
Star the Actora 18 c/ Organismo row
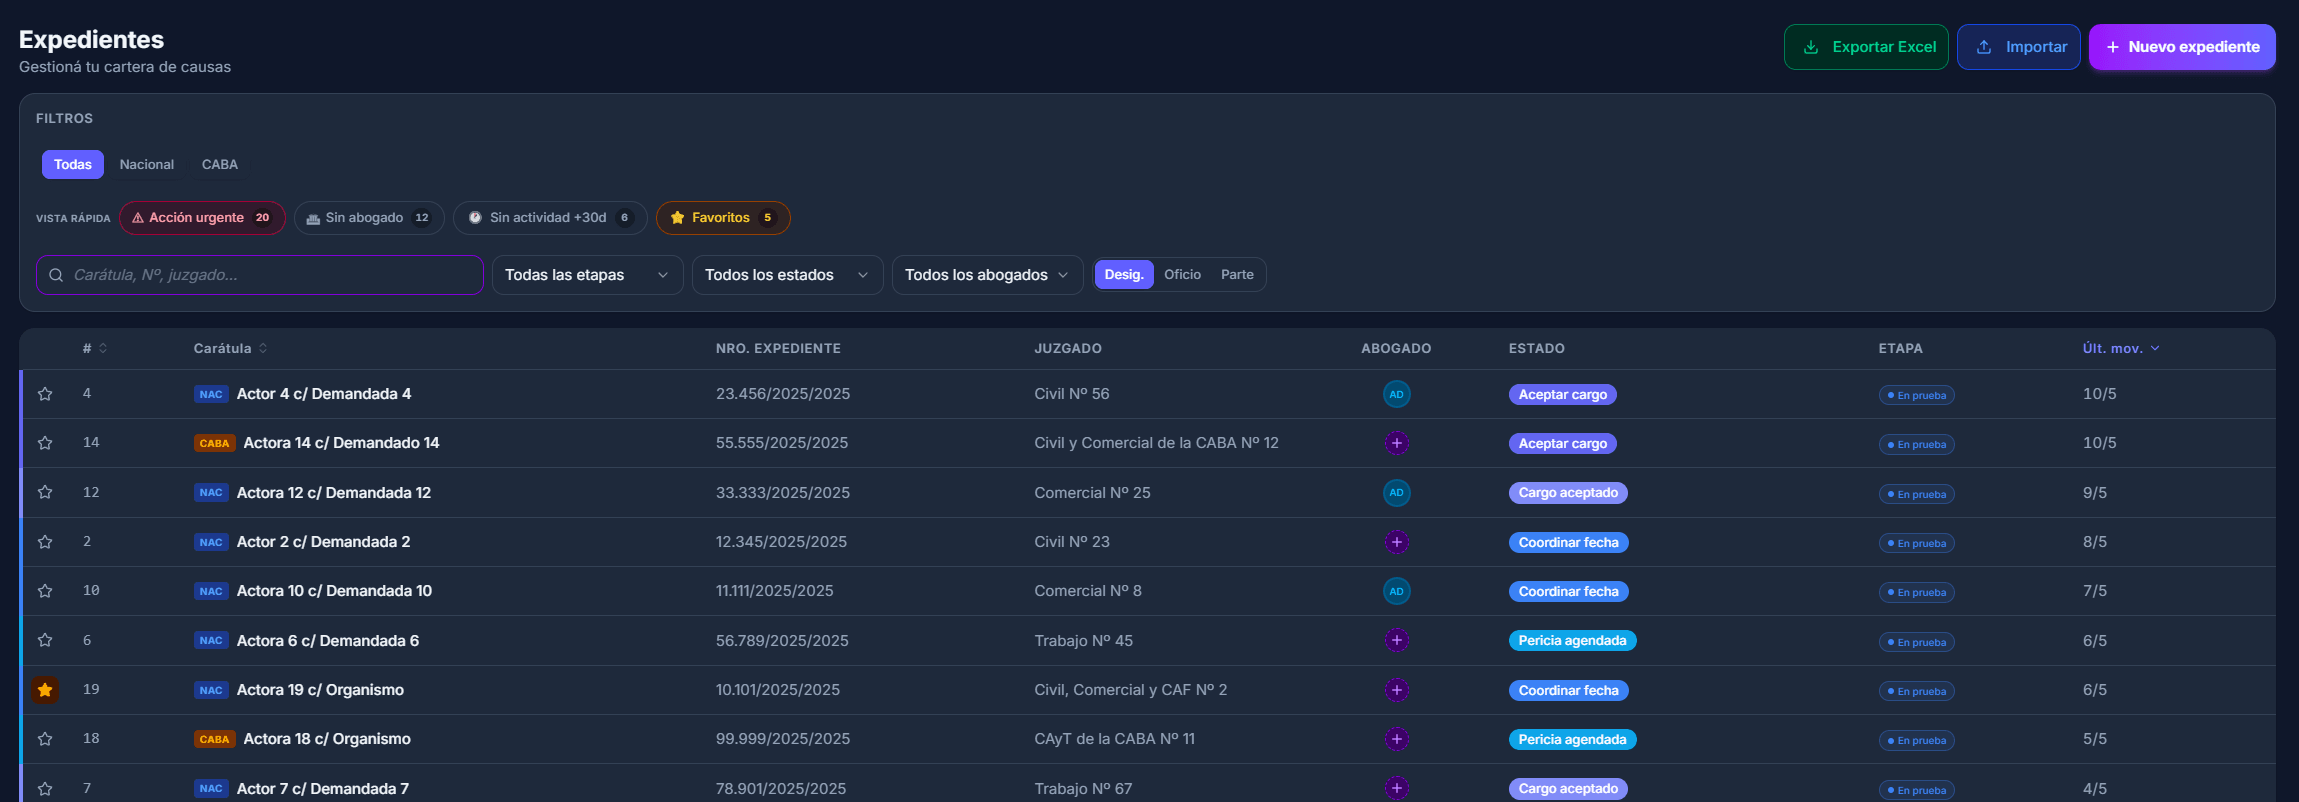click(x=45, y=739)
